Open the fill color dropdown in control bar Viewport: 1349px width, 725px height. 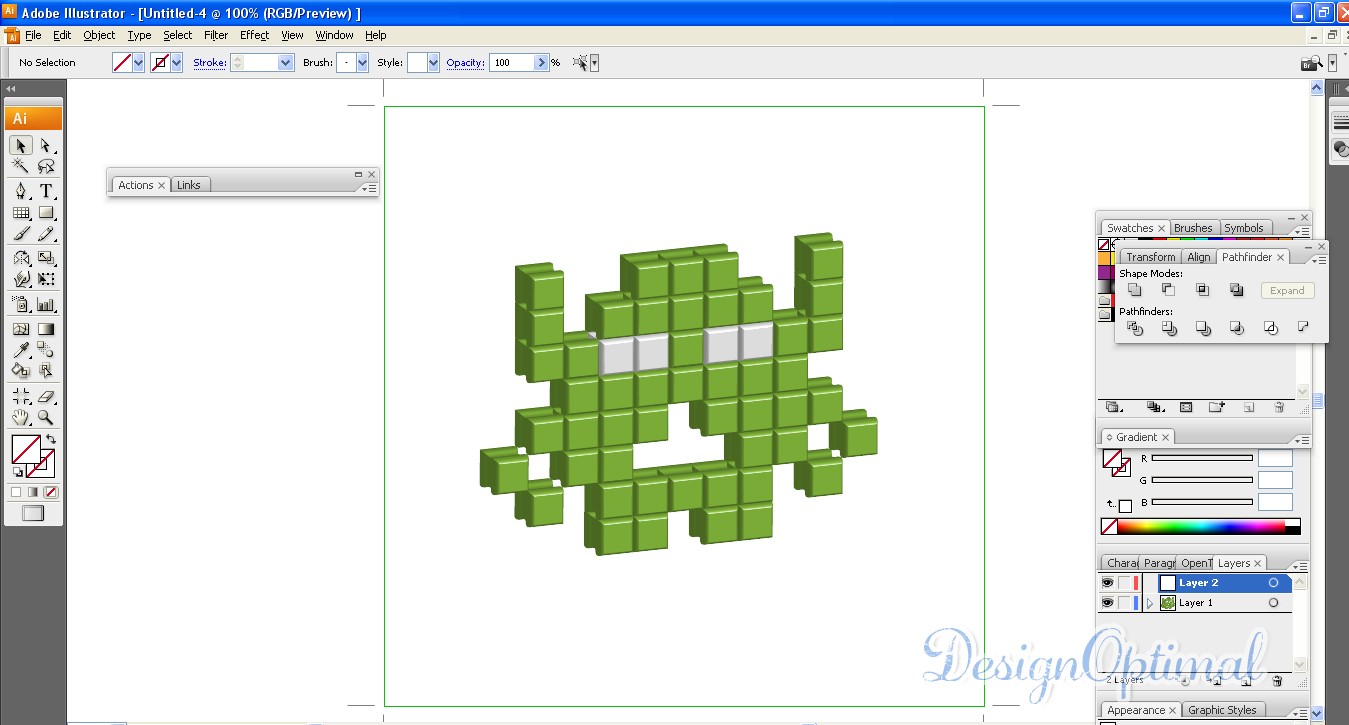[138, 62]
